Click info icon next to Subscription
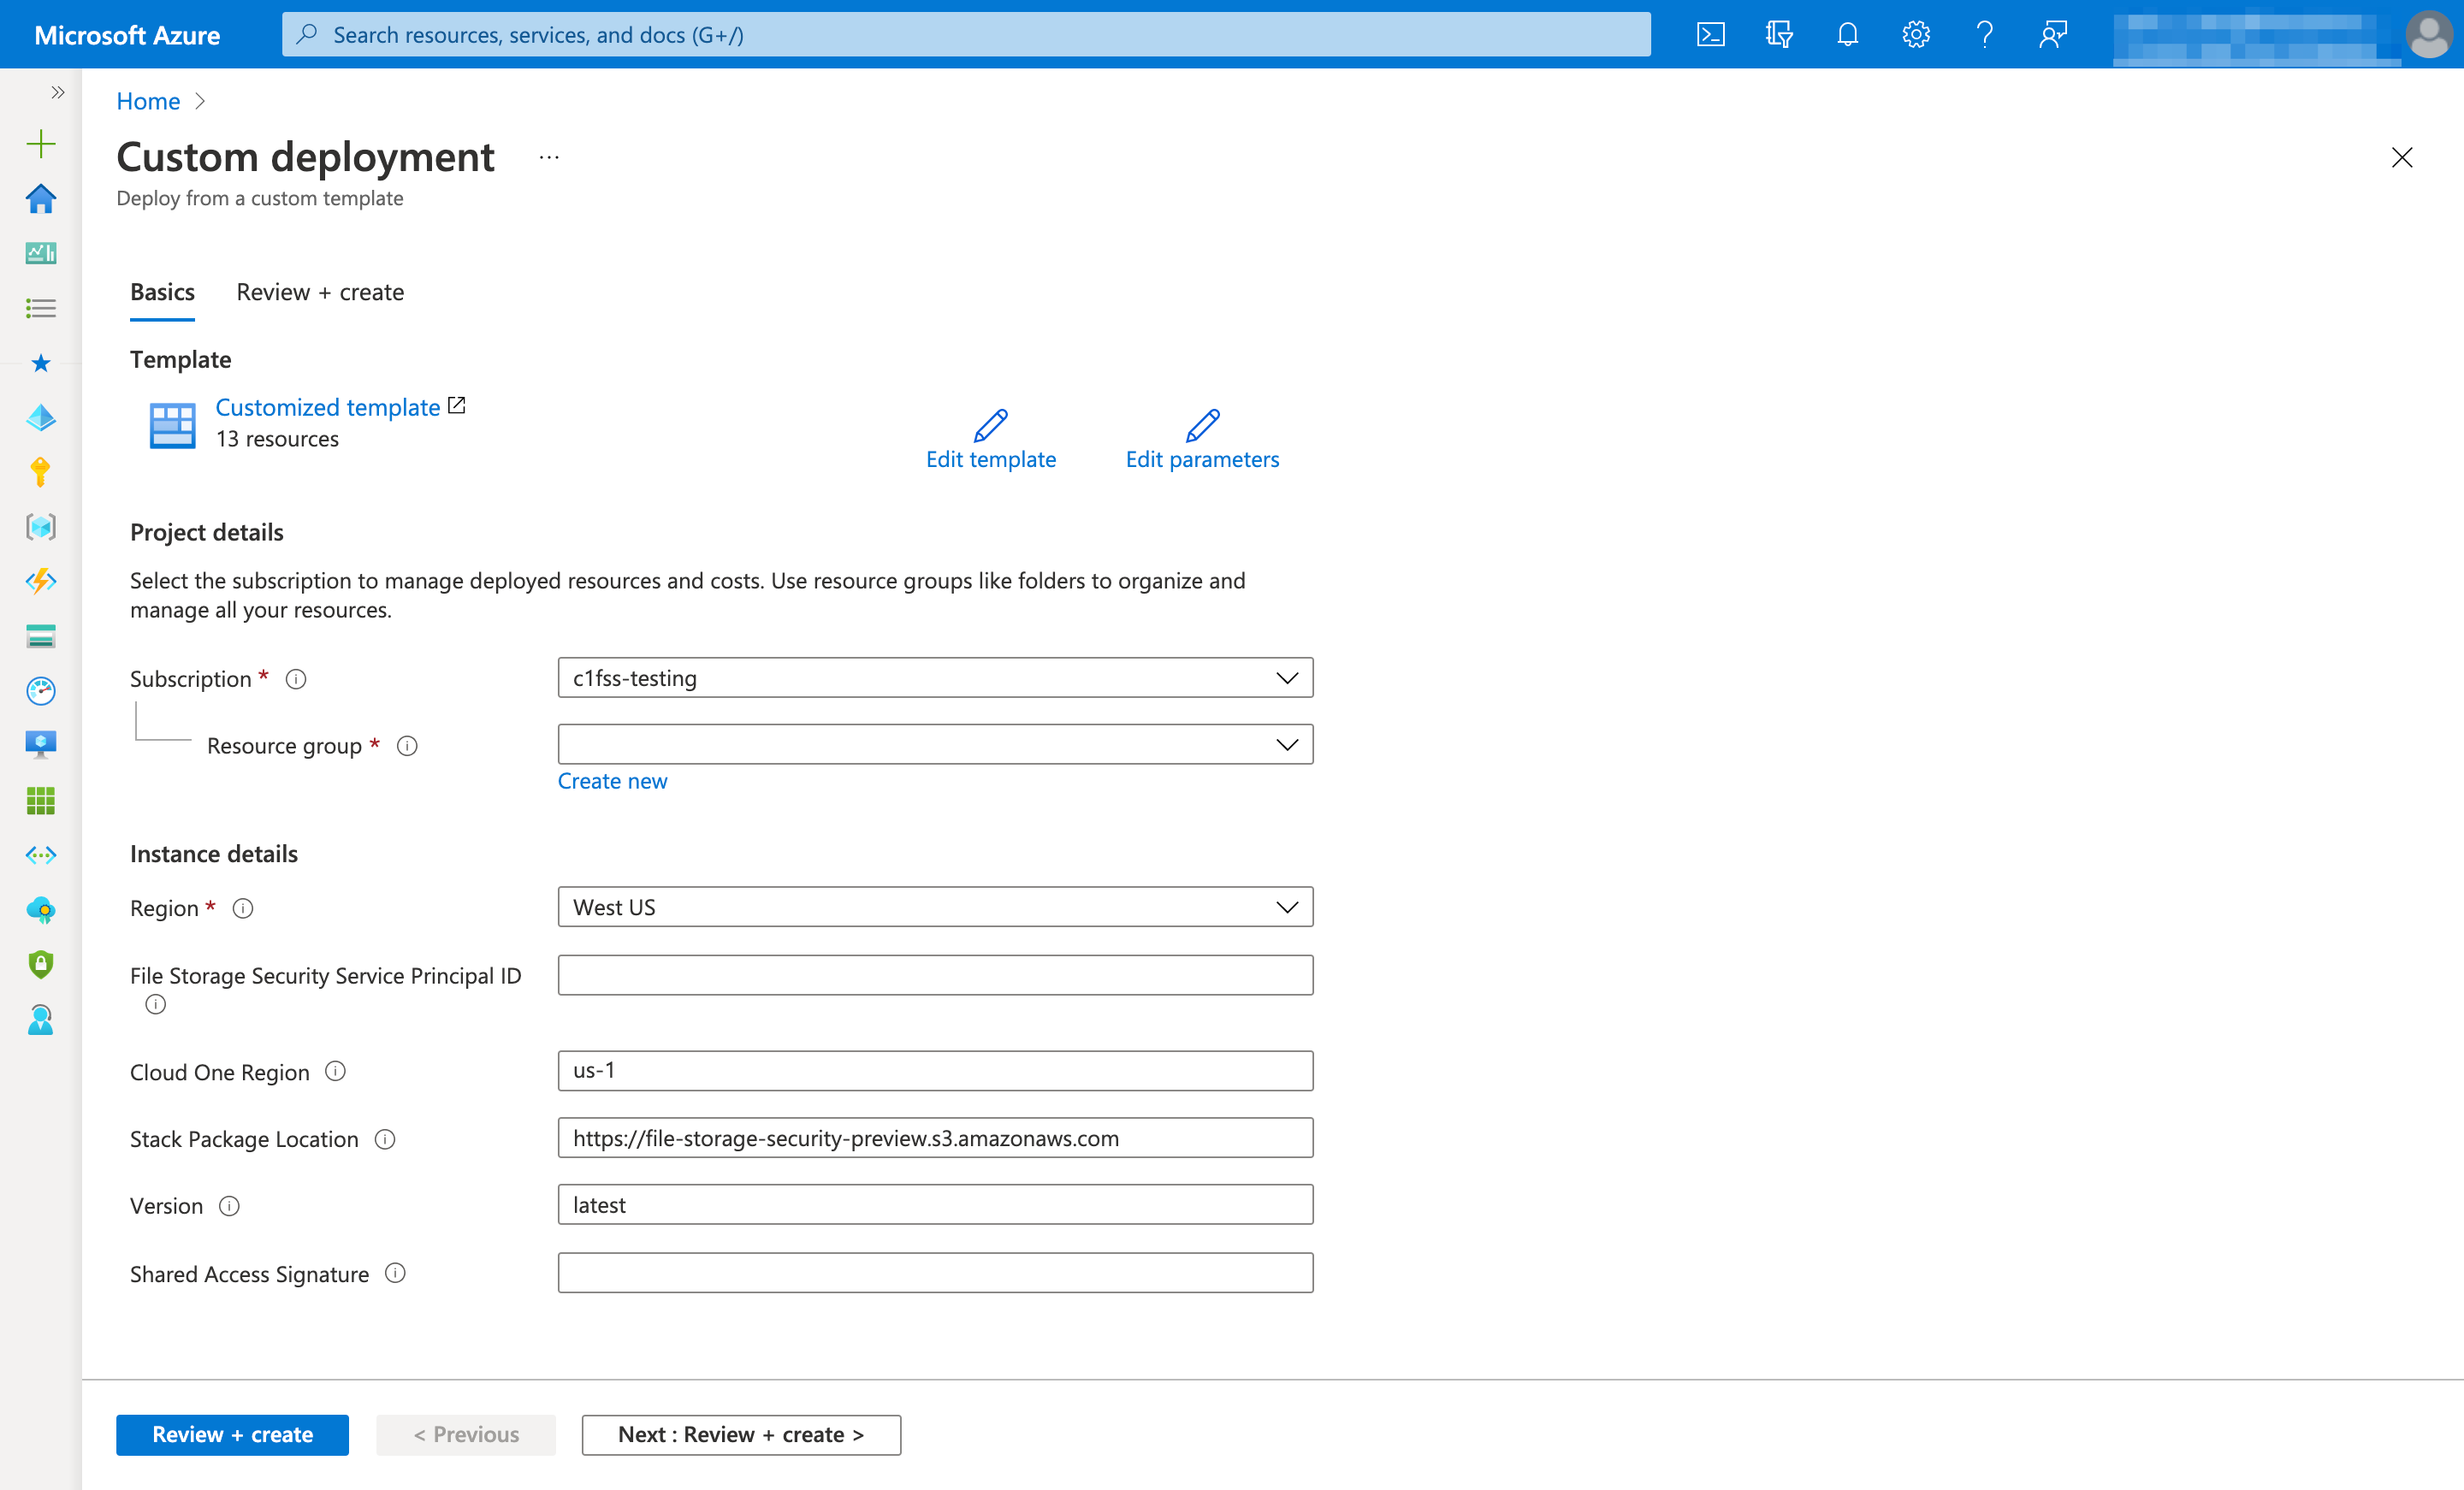Screen dimensions: 2464x1490 pos(296,679)
